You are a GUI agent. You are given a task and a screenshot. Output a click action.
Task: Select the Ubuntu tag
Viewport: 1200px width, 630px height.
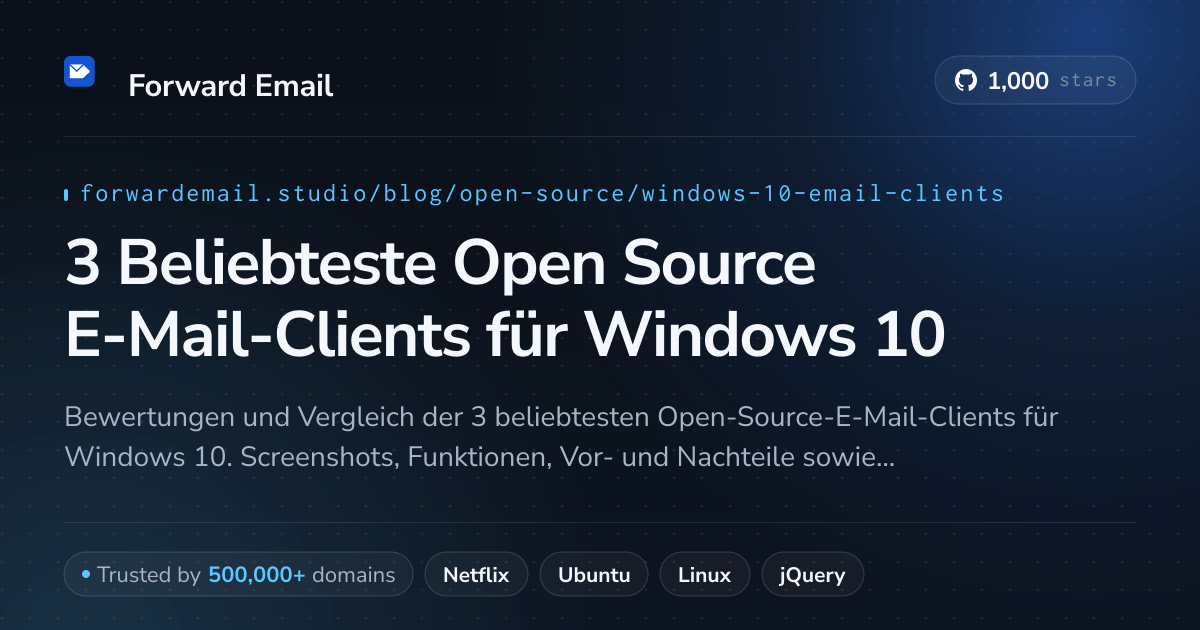pos(594,575)
